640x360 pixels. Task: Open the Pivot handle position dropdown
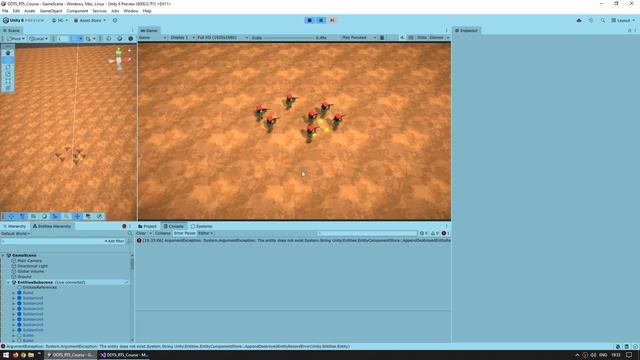pos(16,38)
